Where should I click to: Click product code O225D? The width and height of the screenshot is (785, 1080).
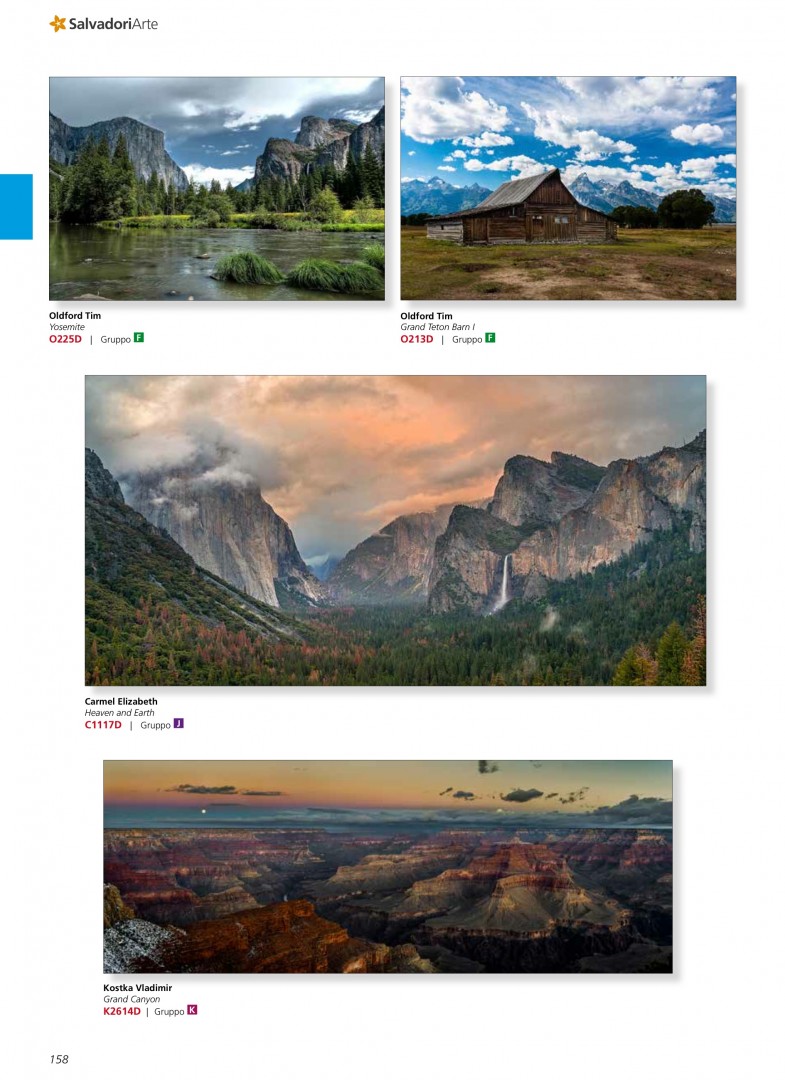point(65,339)
